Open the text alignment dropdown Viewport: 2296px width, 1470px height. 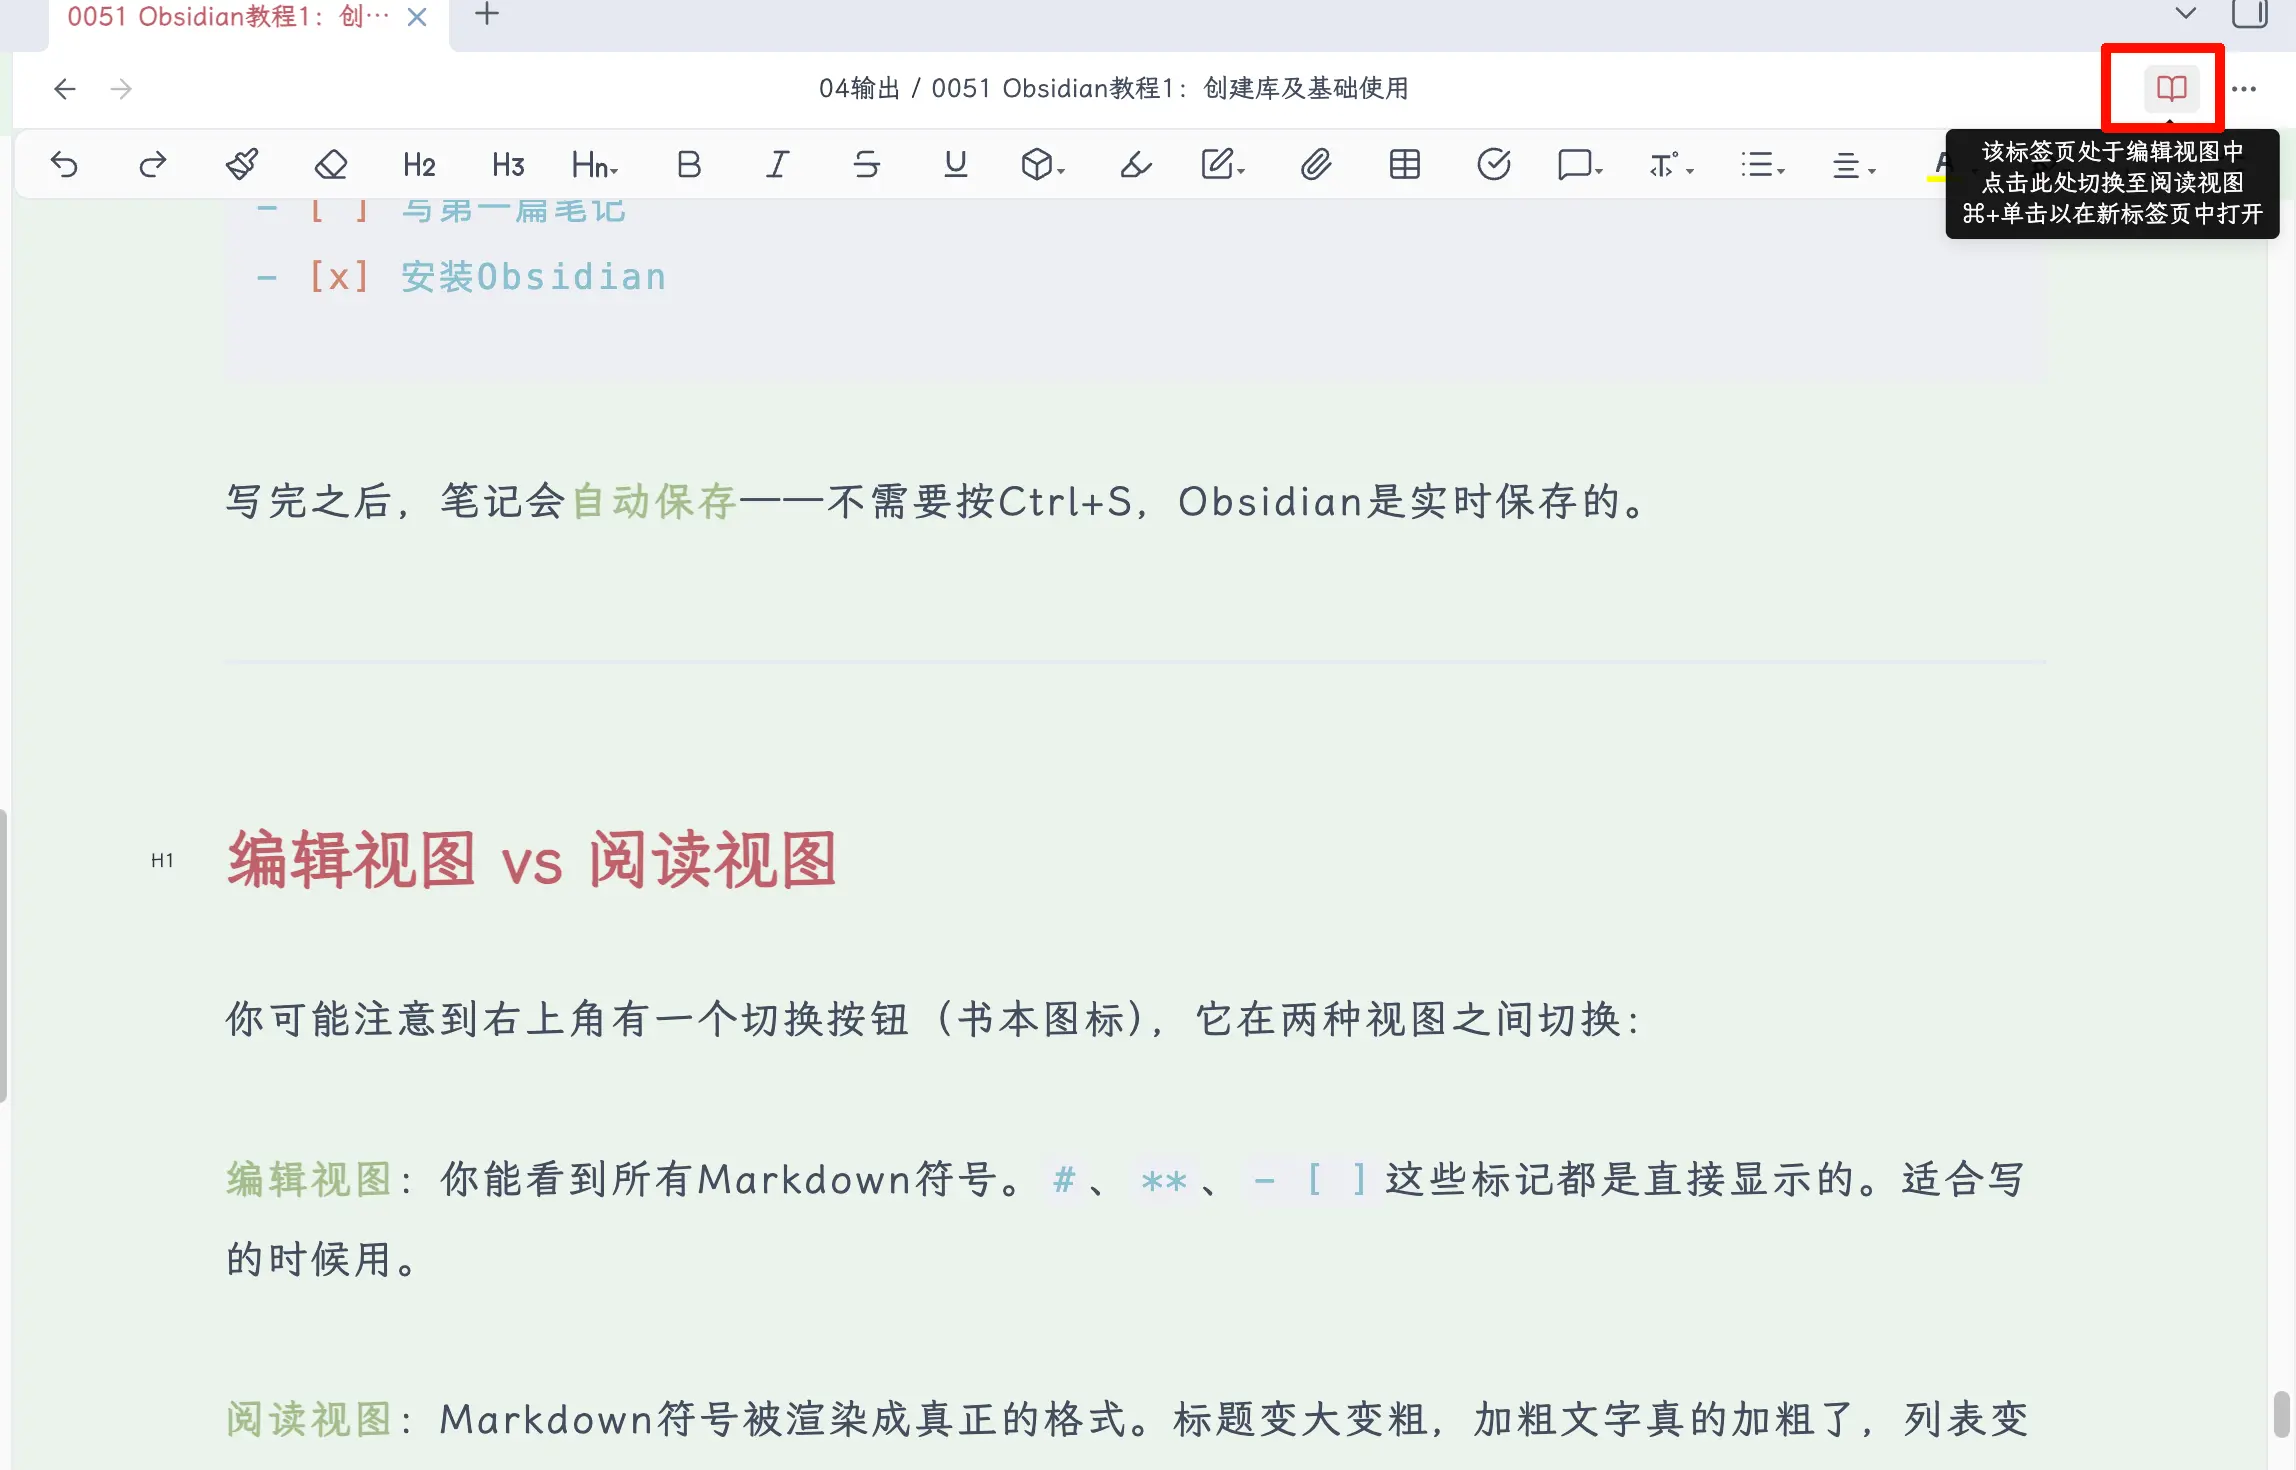pos(1852,164)
